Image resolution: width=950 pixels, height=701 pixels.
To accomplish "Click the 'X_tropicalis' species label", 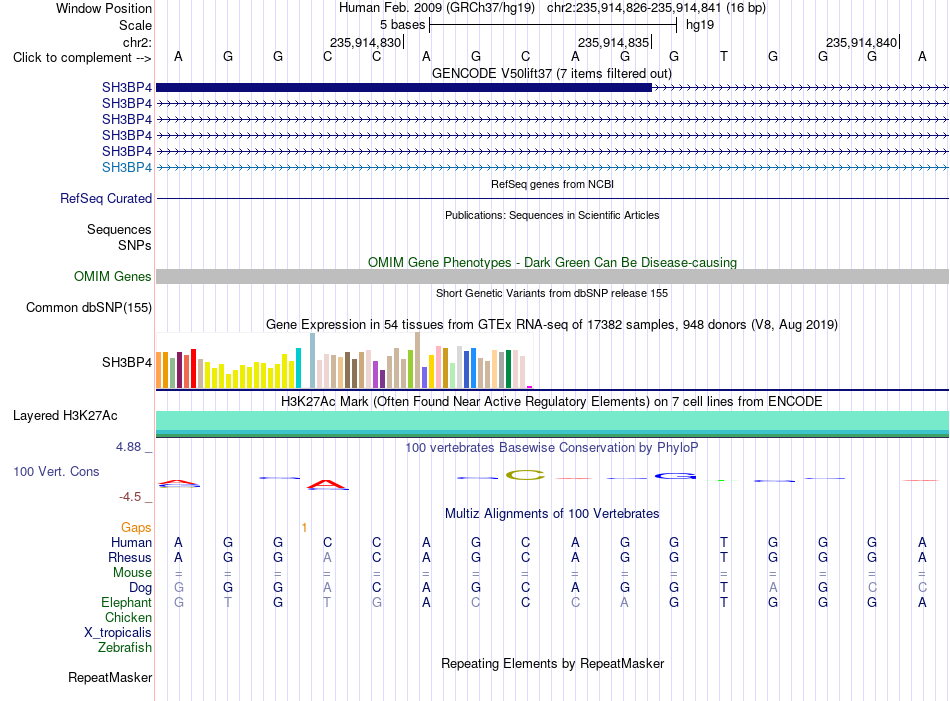I will click(118, 633).
